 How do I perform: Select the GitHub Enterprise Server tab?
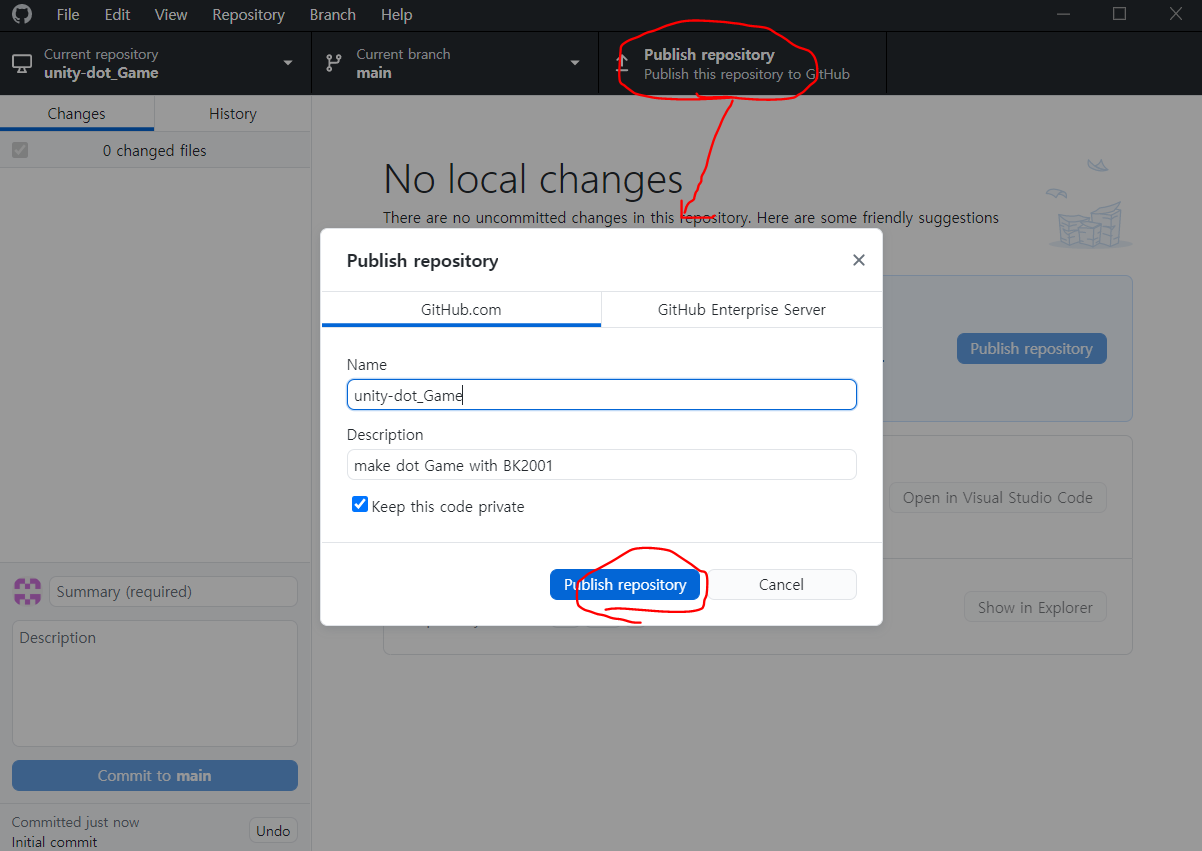(x=742, y=309)
